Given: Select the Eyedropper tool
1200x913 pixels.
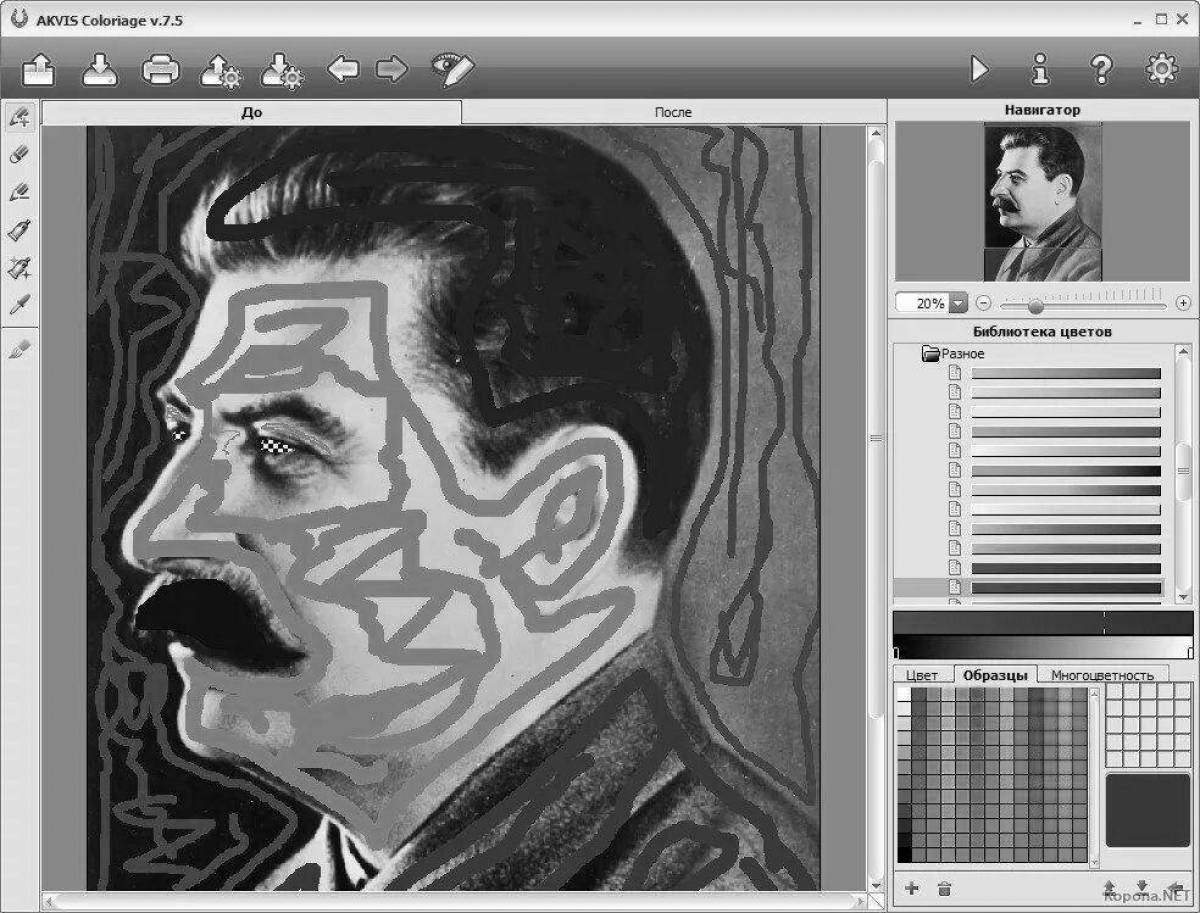Looking at the screenshot, I should 19,304.
